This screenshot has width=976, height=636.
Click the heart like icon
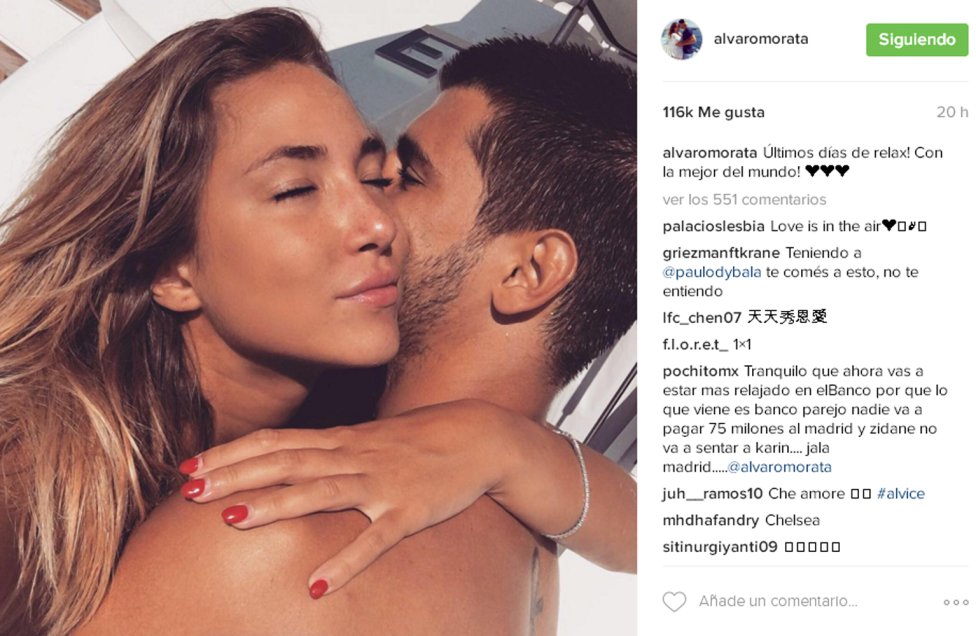[x=674, y=601]
